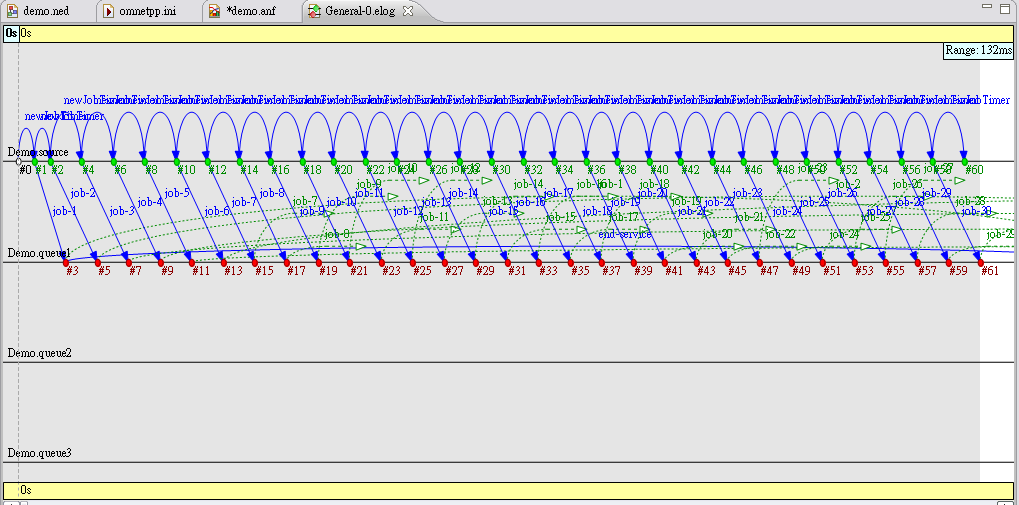This screenshot has height=505, width=1019.
Task: Switch to the *demo.anf tab
Action: [252, 11]
